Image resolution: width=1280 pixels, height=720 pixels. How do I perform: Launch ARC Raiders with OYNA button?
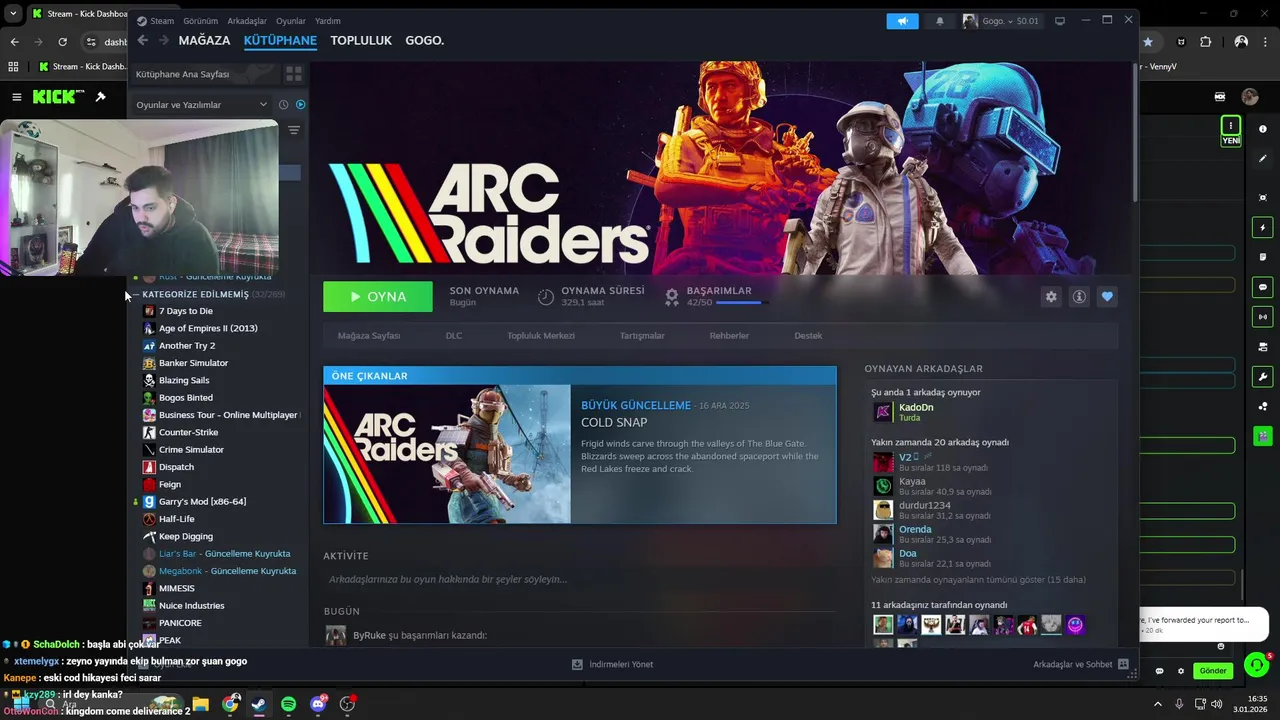click(378, 297)
